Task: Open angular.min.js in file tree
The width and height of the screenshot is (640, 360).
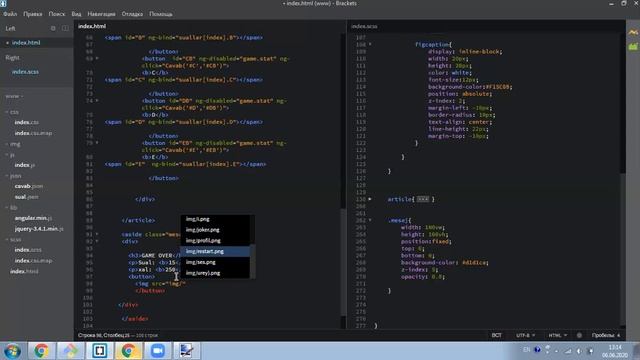Action: click(x=33, y=218)
